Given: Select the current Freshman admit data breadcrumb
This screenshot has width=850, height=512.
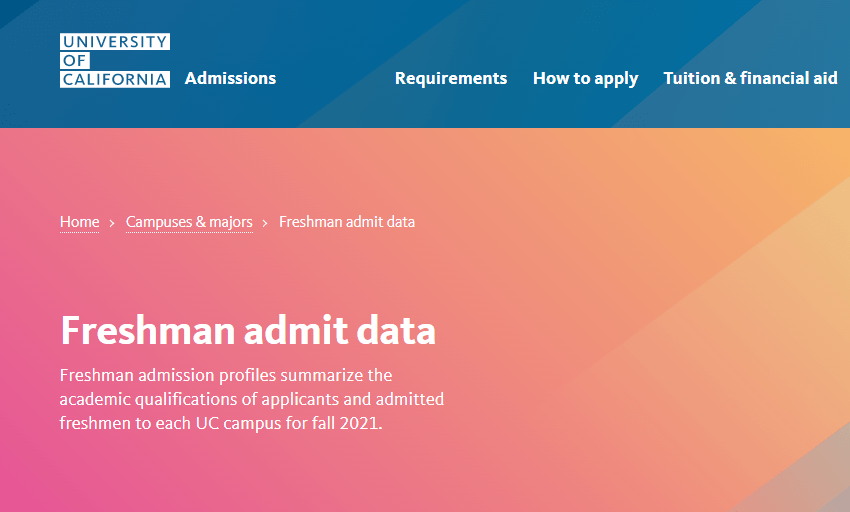Looking at the screenshot, I should click(x=347, y=222).
